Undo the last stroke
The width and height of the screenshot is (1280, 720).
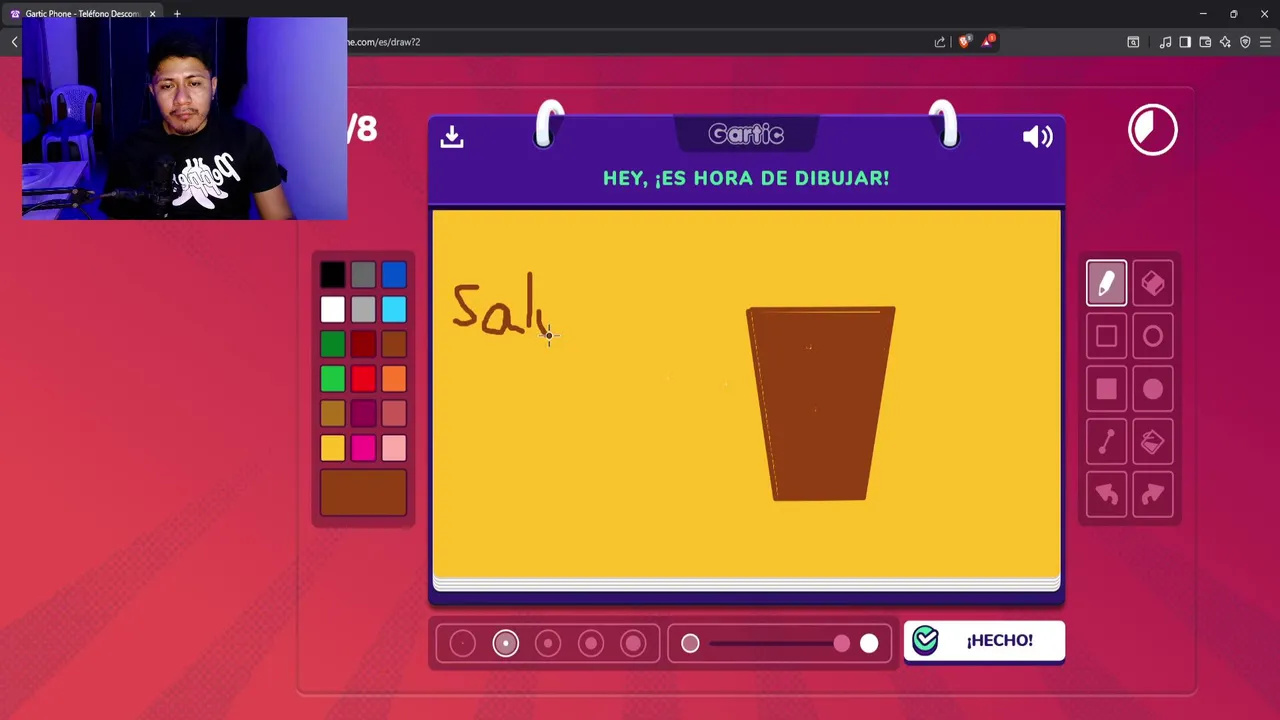tap(1106, 494)
